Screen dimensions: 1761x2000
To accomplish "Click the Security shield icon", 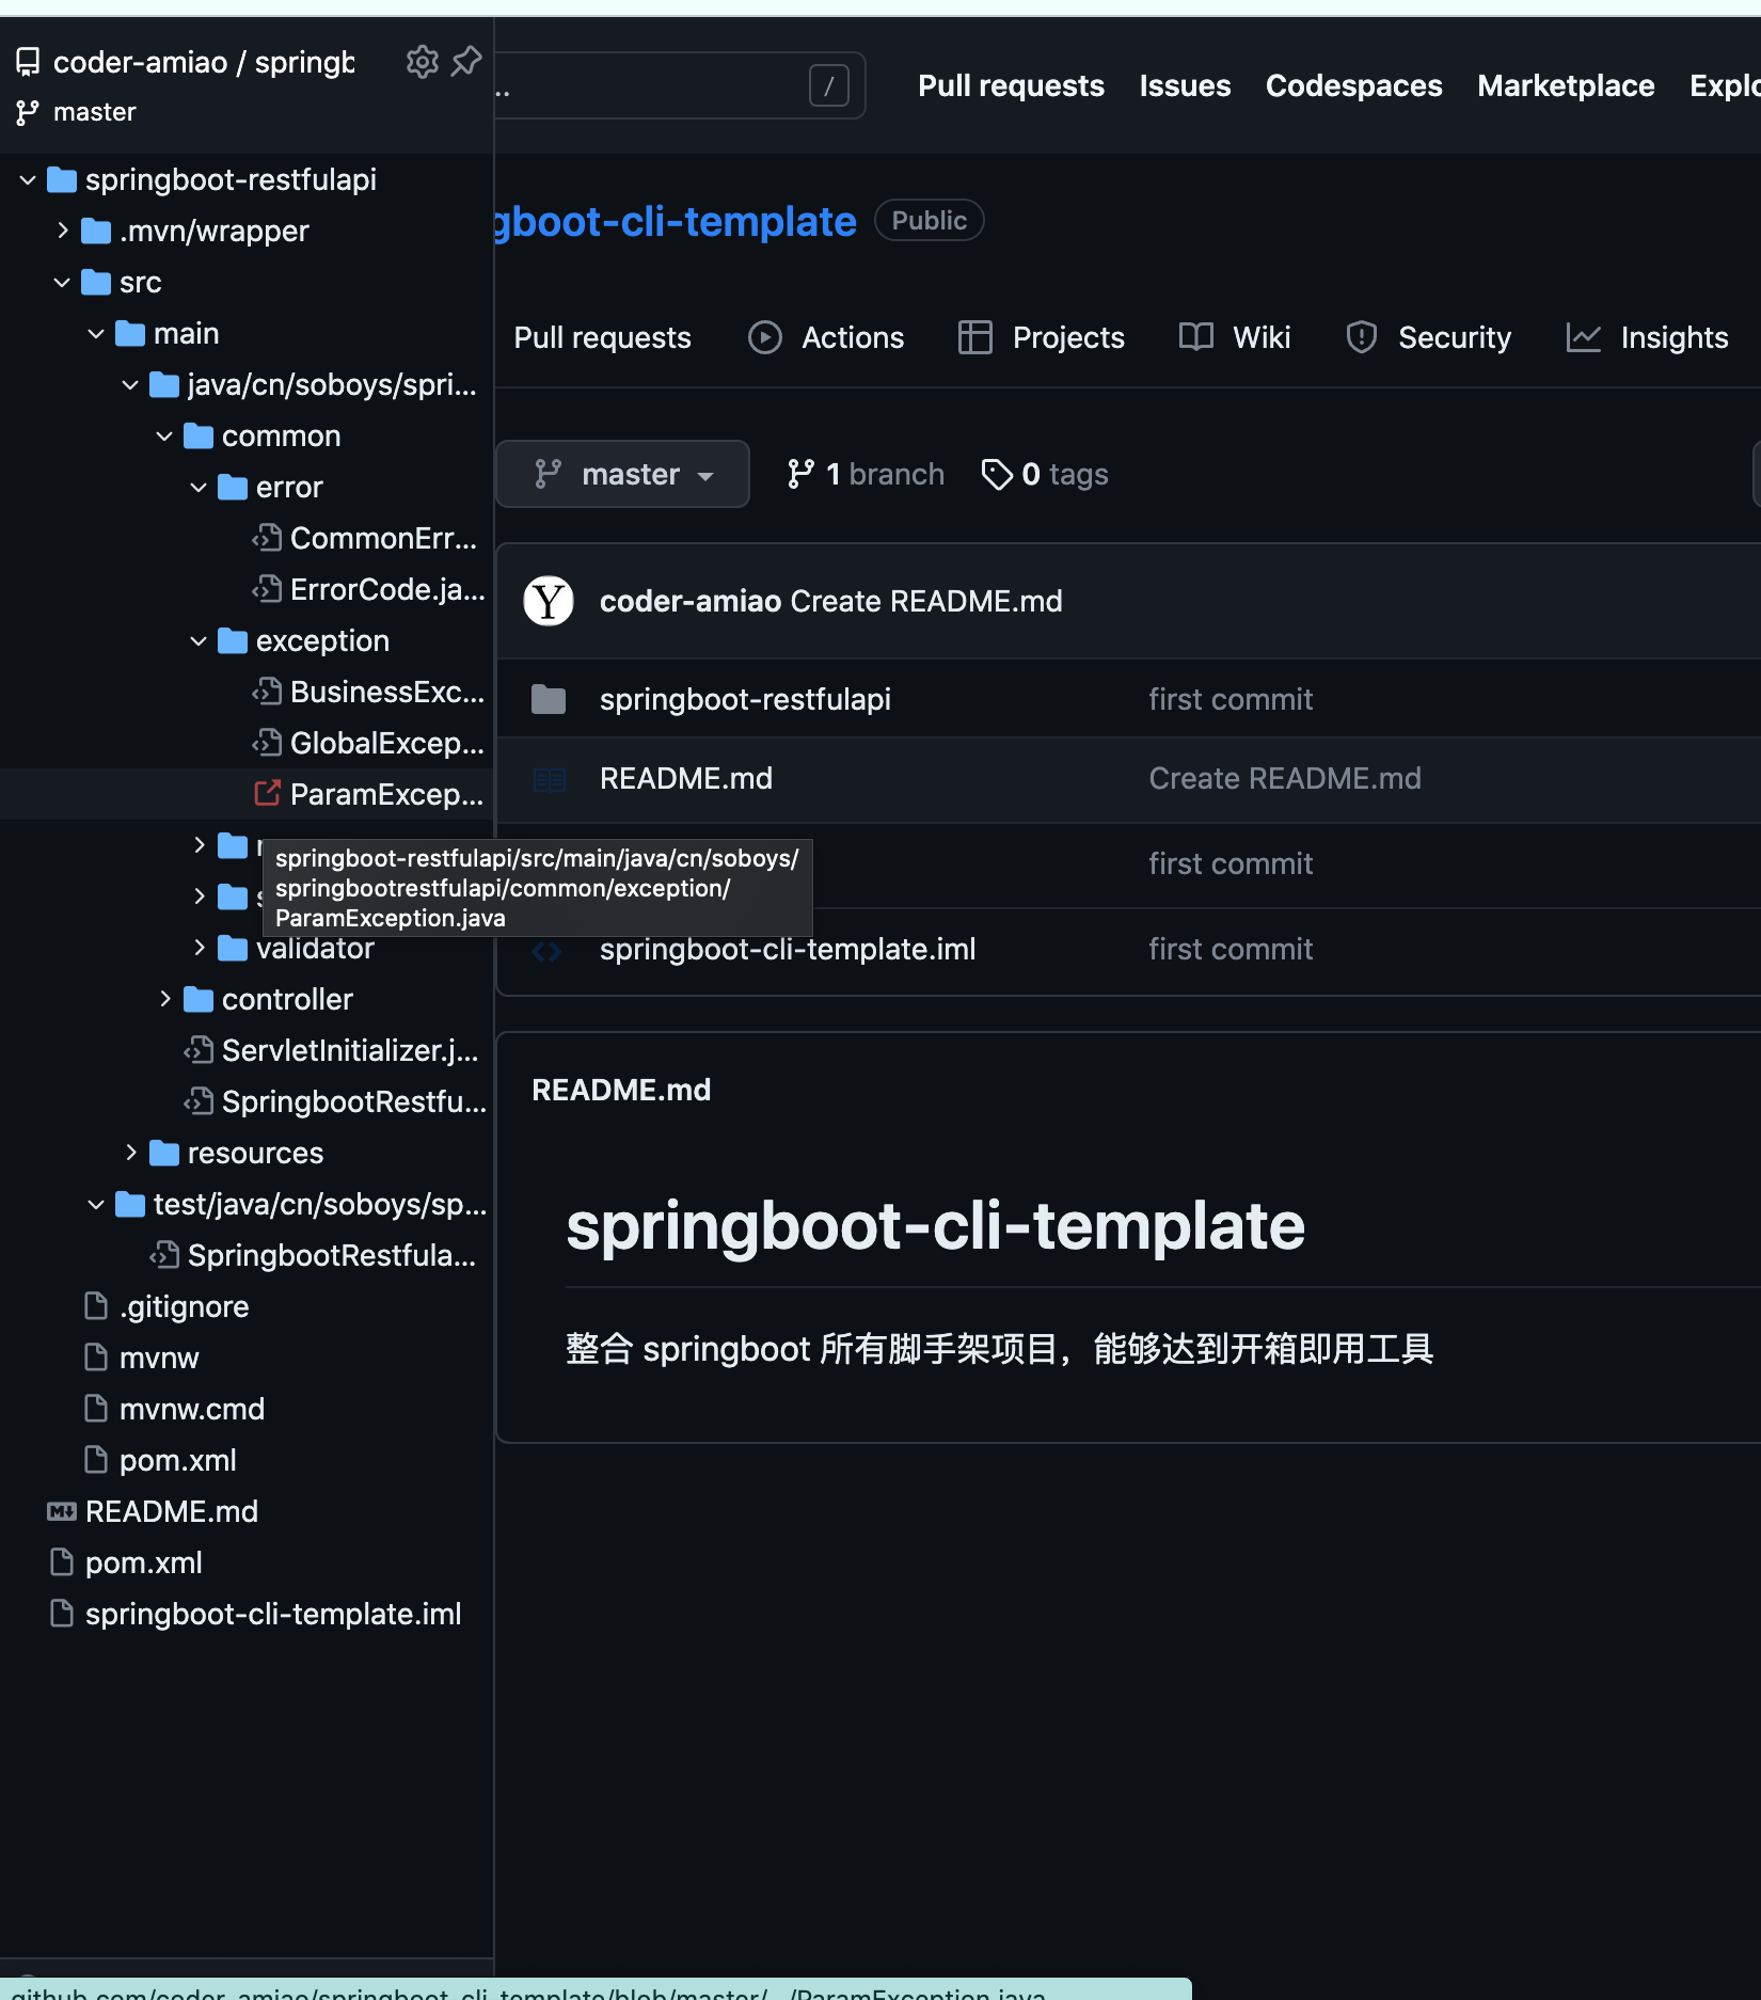I will [x=1361, y=338].
